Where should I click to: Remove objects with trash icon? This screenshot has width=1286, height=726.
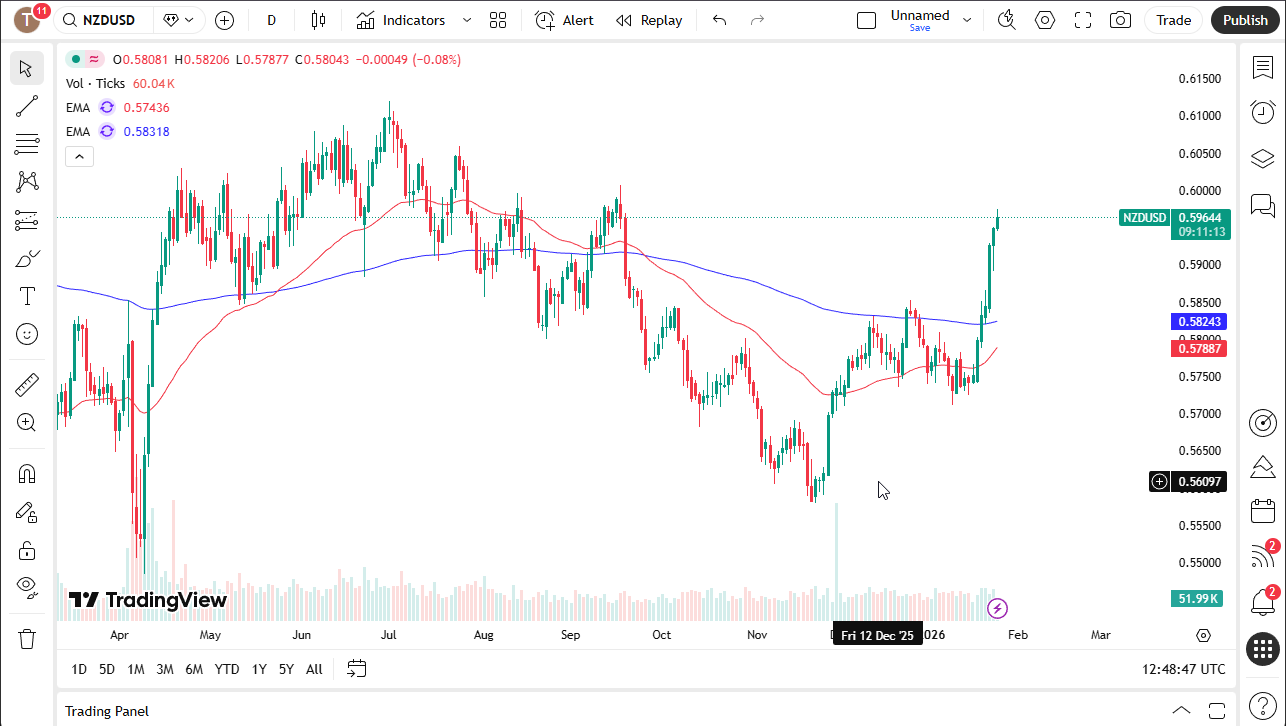point(27,638)
